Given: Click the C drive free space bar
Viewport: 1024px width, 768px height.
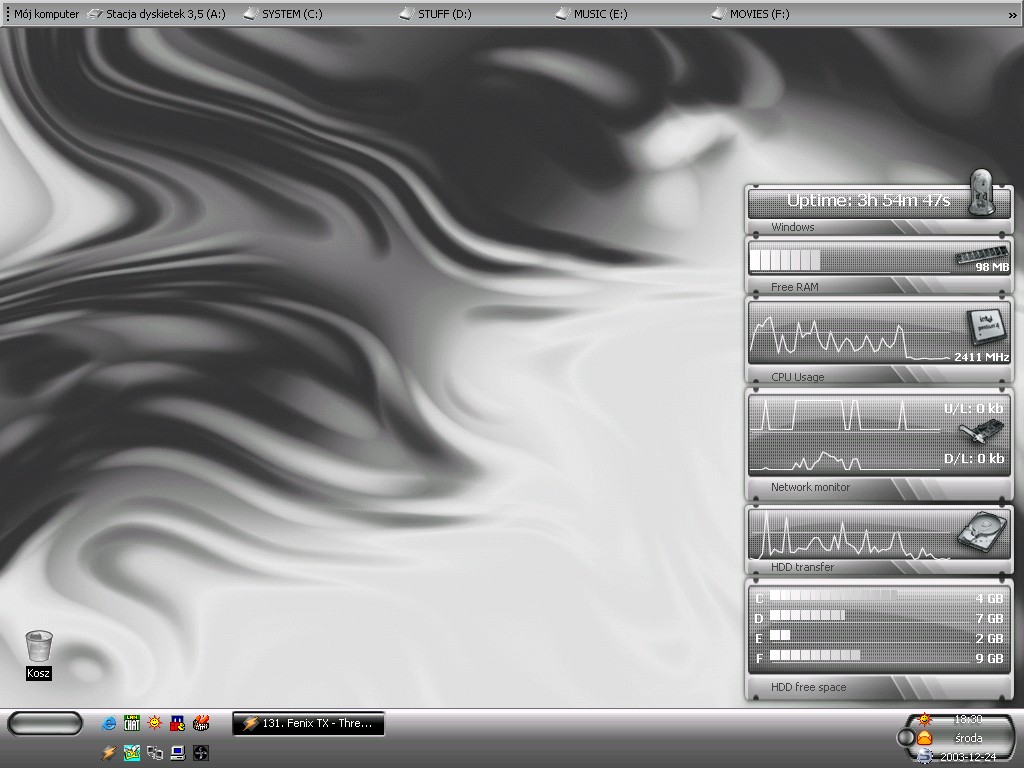Looking at the screenshot, I should 833,596.
